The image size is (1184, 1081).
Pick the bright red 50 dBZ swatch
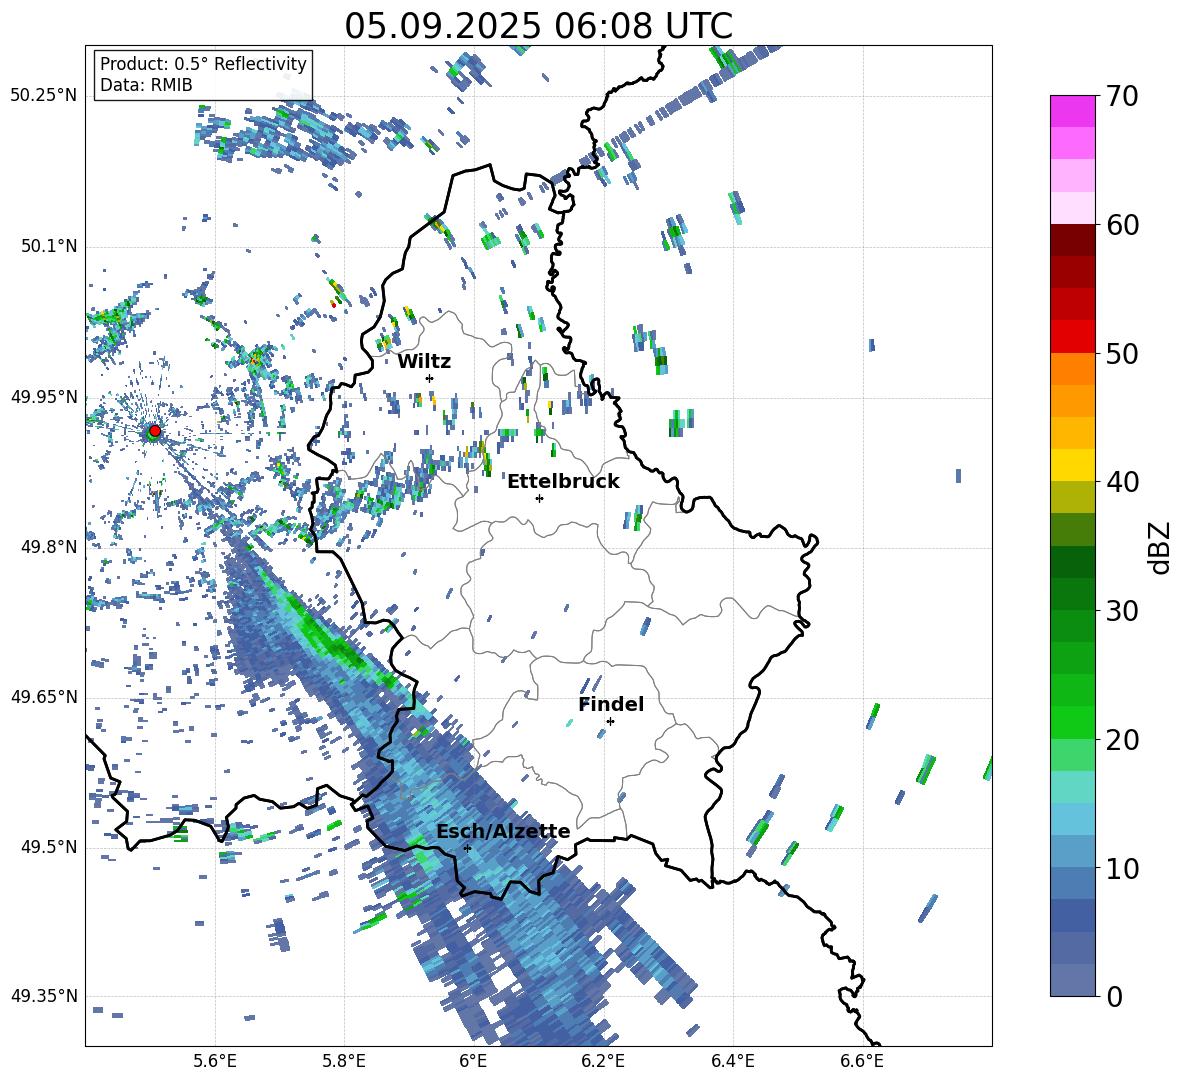(x=1072, y=337)
